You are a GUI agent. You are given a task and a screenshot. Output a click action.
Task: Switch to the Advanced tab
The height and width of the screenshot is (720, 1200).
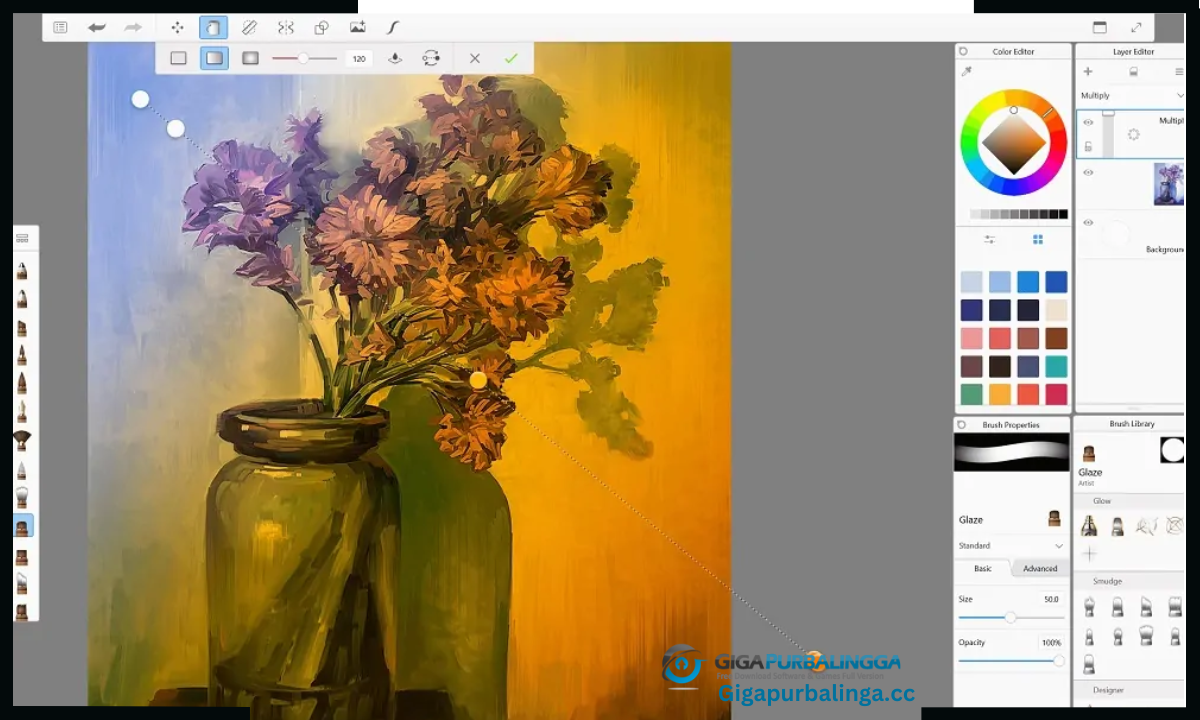pos(1040,568)
